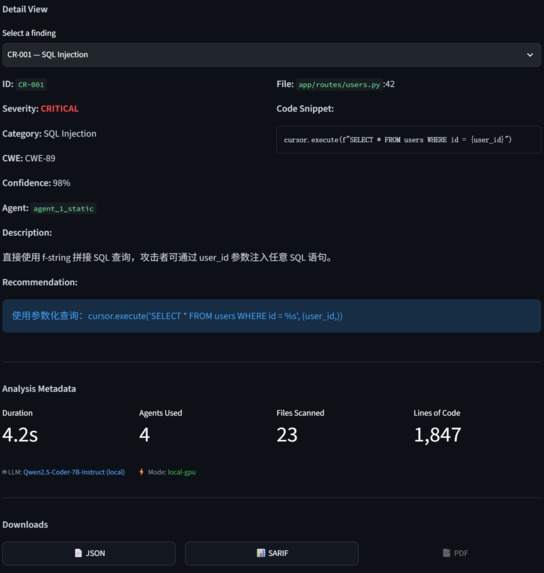Click the Duration 4.2s metric
This screenshot has height=573, width=544.
tap(20, 435)
